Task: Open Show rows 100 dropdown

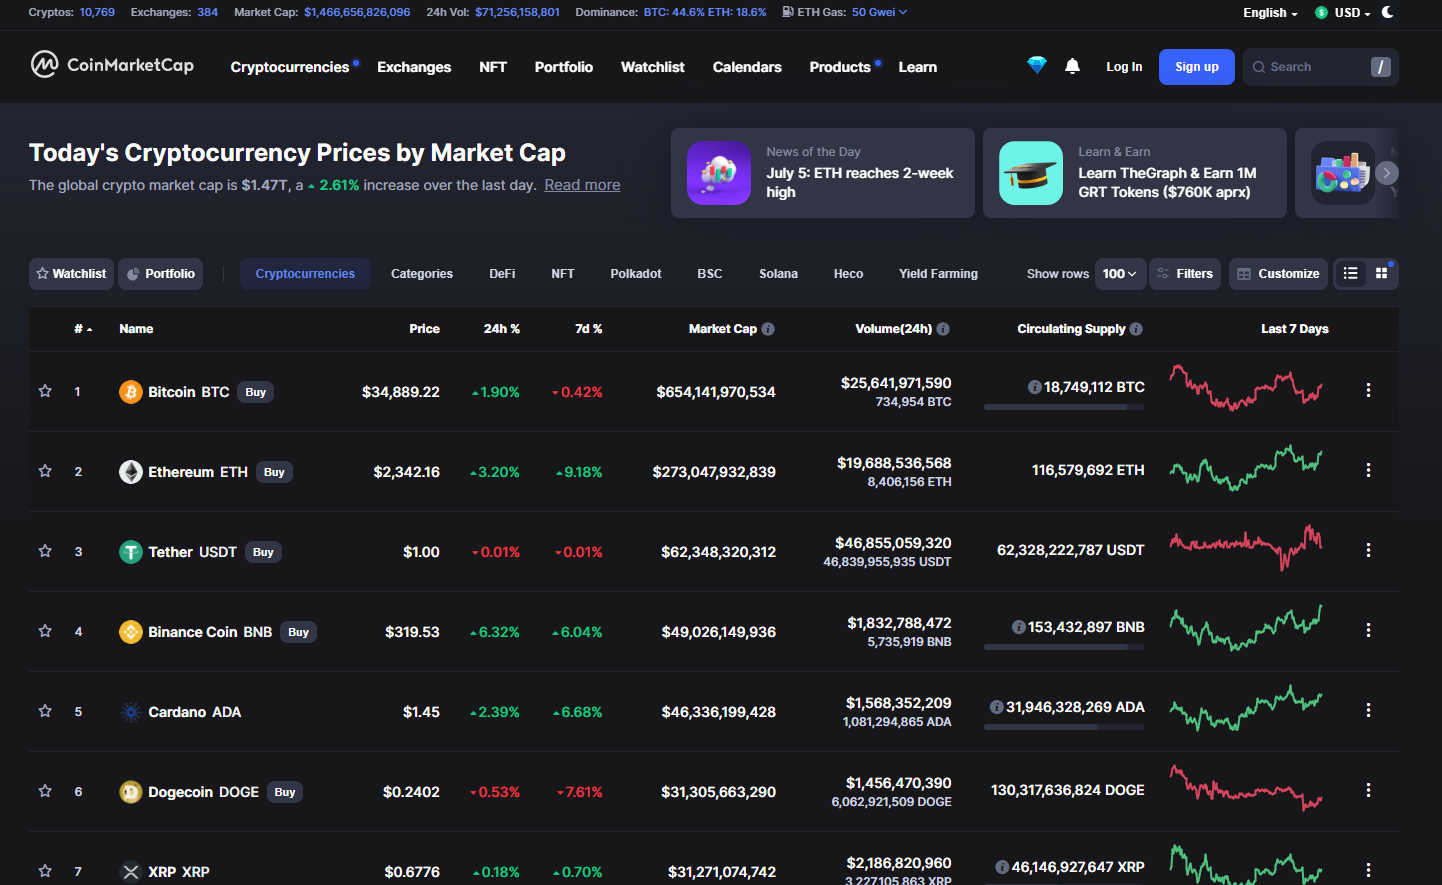Action: tap(1119, 274)
